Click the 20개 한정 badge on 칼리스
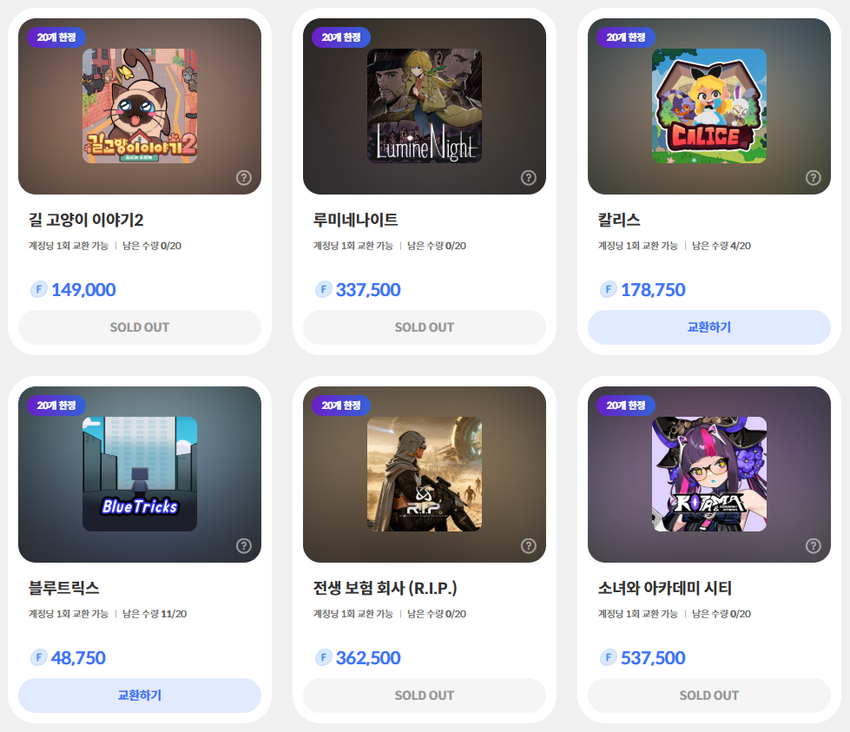Screen dimensions: 850x732 626,37
